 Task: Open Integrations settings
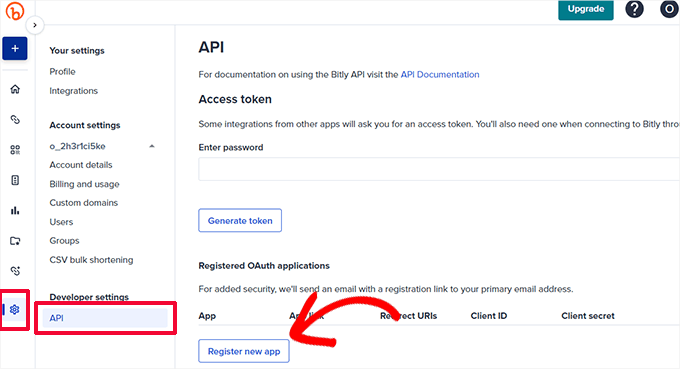[74, 91]
